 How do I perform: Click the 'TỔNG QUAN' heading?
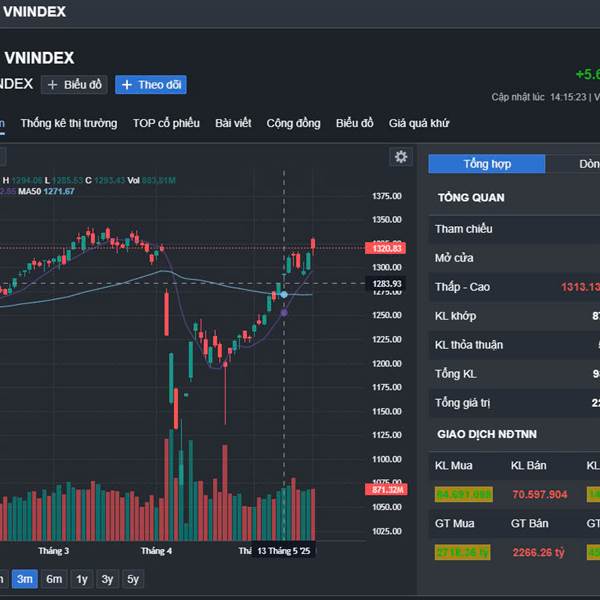tap(471, 197)
